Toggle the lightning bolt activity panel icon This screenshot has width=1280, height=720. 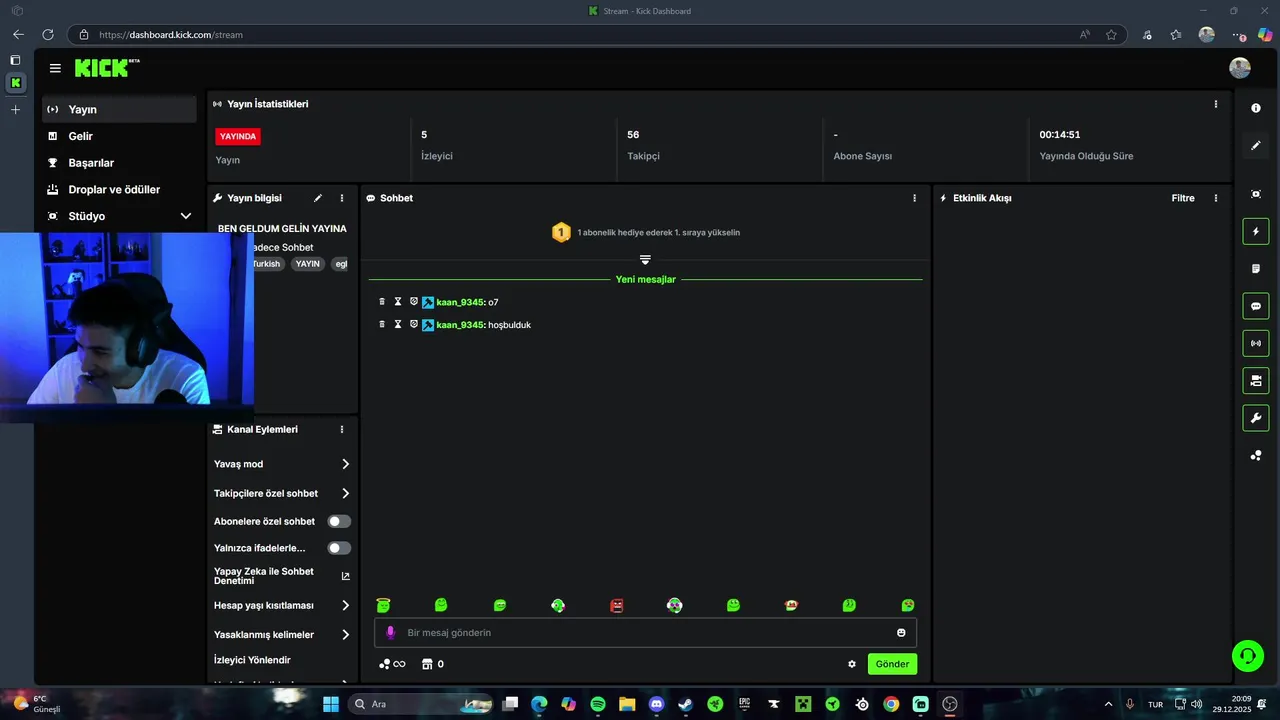click(x=1256, y=232)
